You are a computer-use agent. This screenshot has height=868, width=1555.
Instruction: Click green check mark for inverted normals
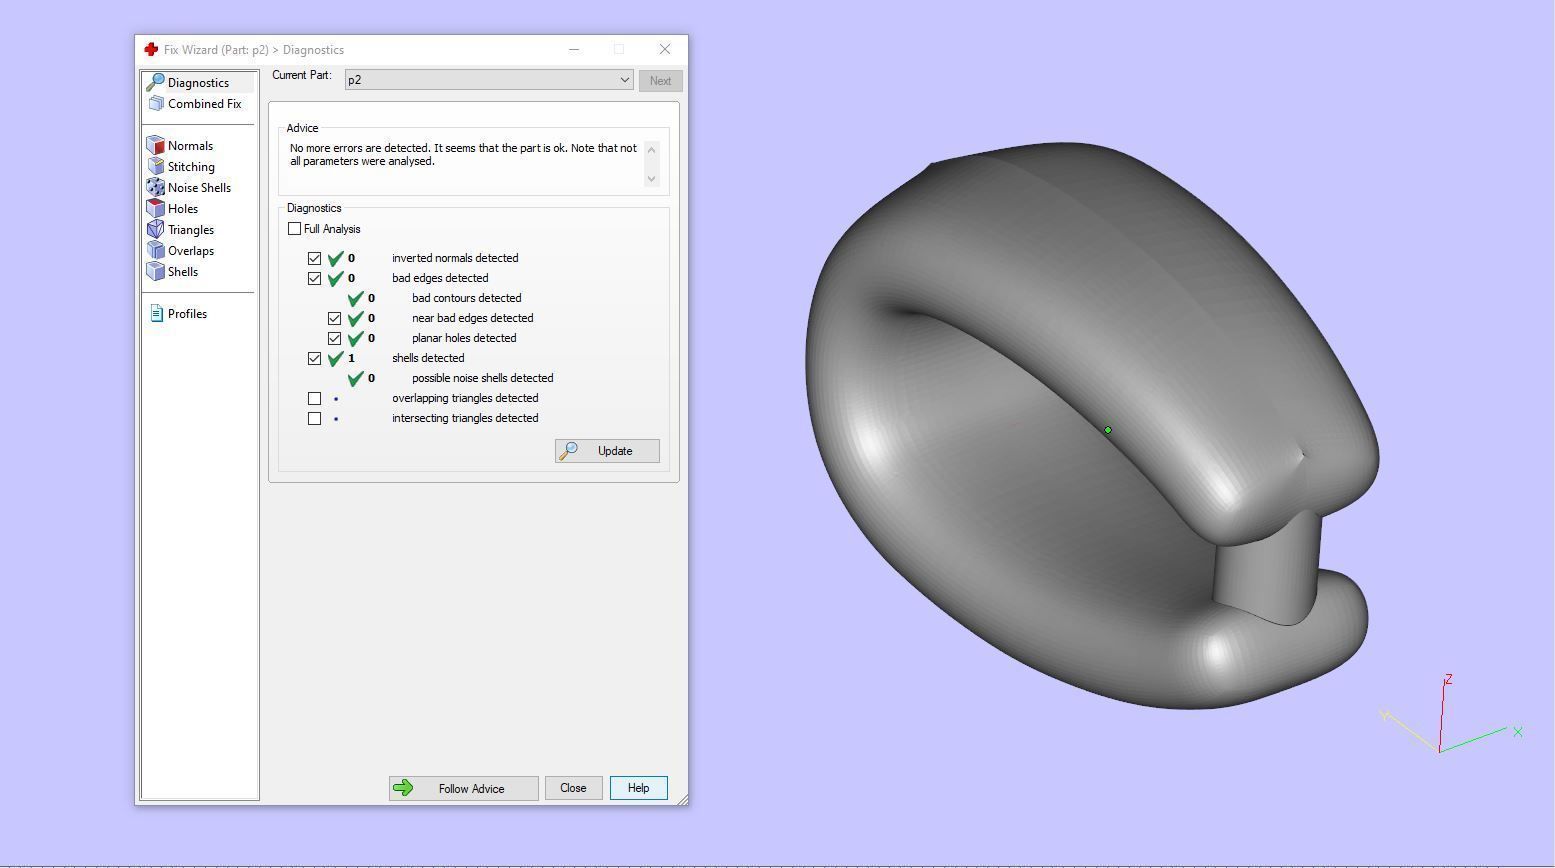click(x=335, y=258)
